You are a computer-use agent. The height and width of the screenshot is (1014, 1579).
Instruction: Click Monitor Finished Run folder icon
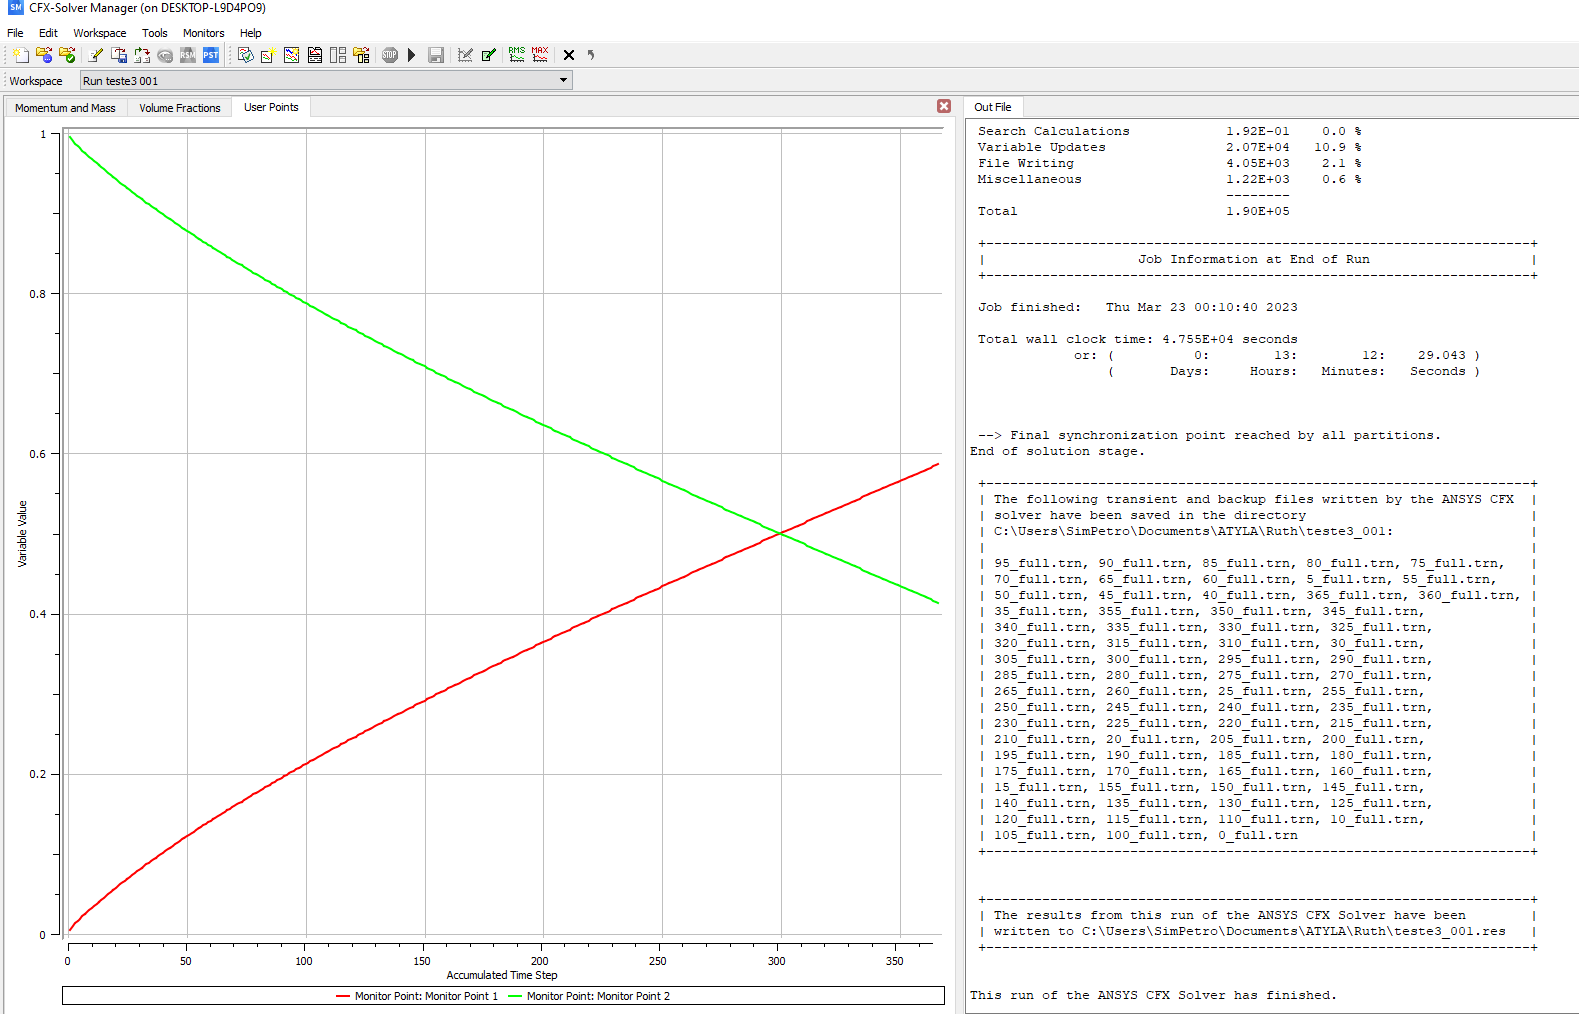67,55
